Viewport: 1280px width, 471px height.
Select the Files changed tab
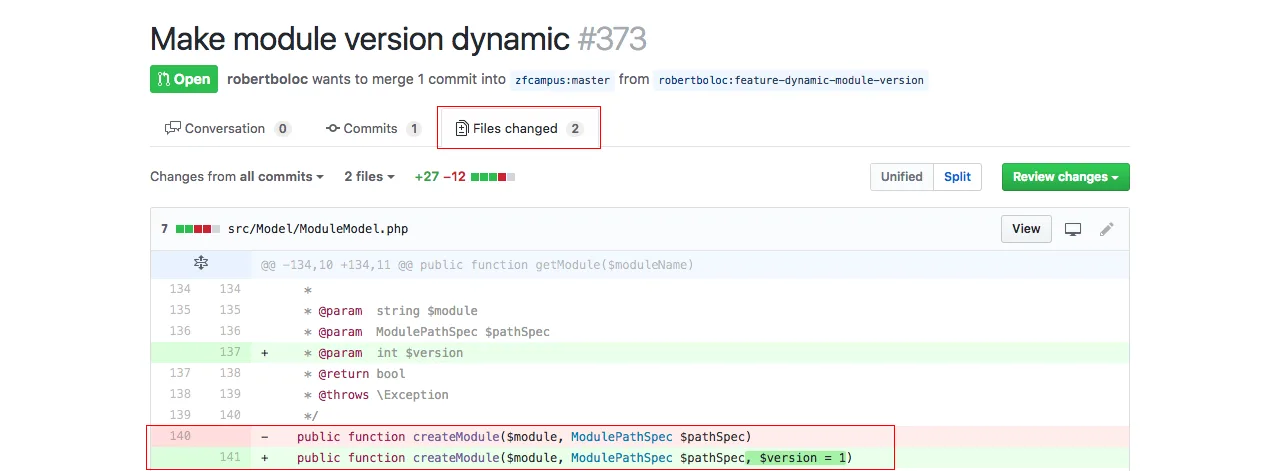click(520, 128)
